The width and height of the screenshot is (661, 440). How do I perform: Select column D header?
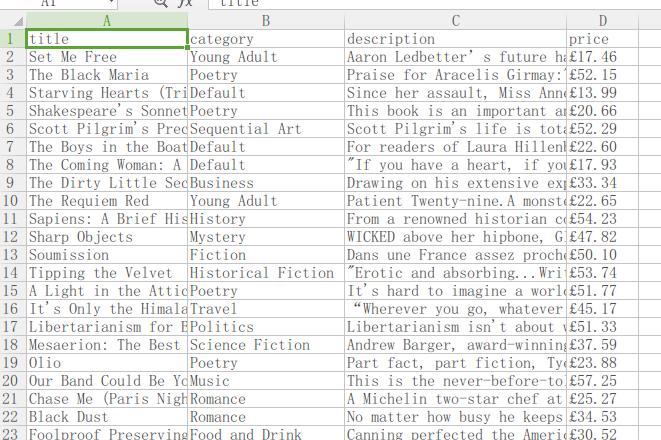click(602, 21)
